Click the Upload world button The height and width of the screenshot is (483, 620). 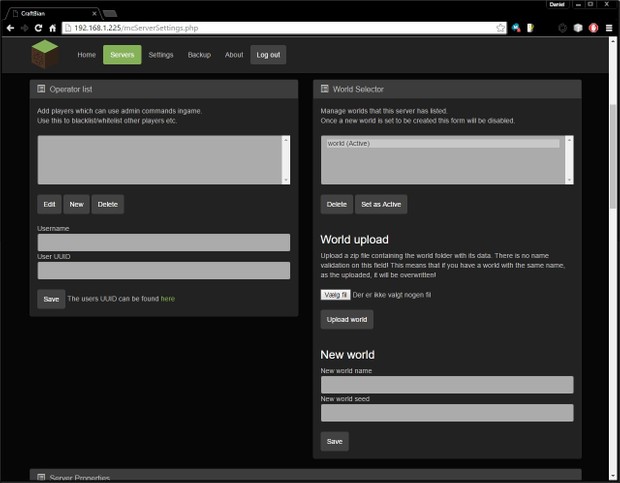click(x=347, y=319)
